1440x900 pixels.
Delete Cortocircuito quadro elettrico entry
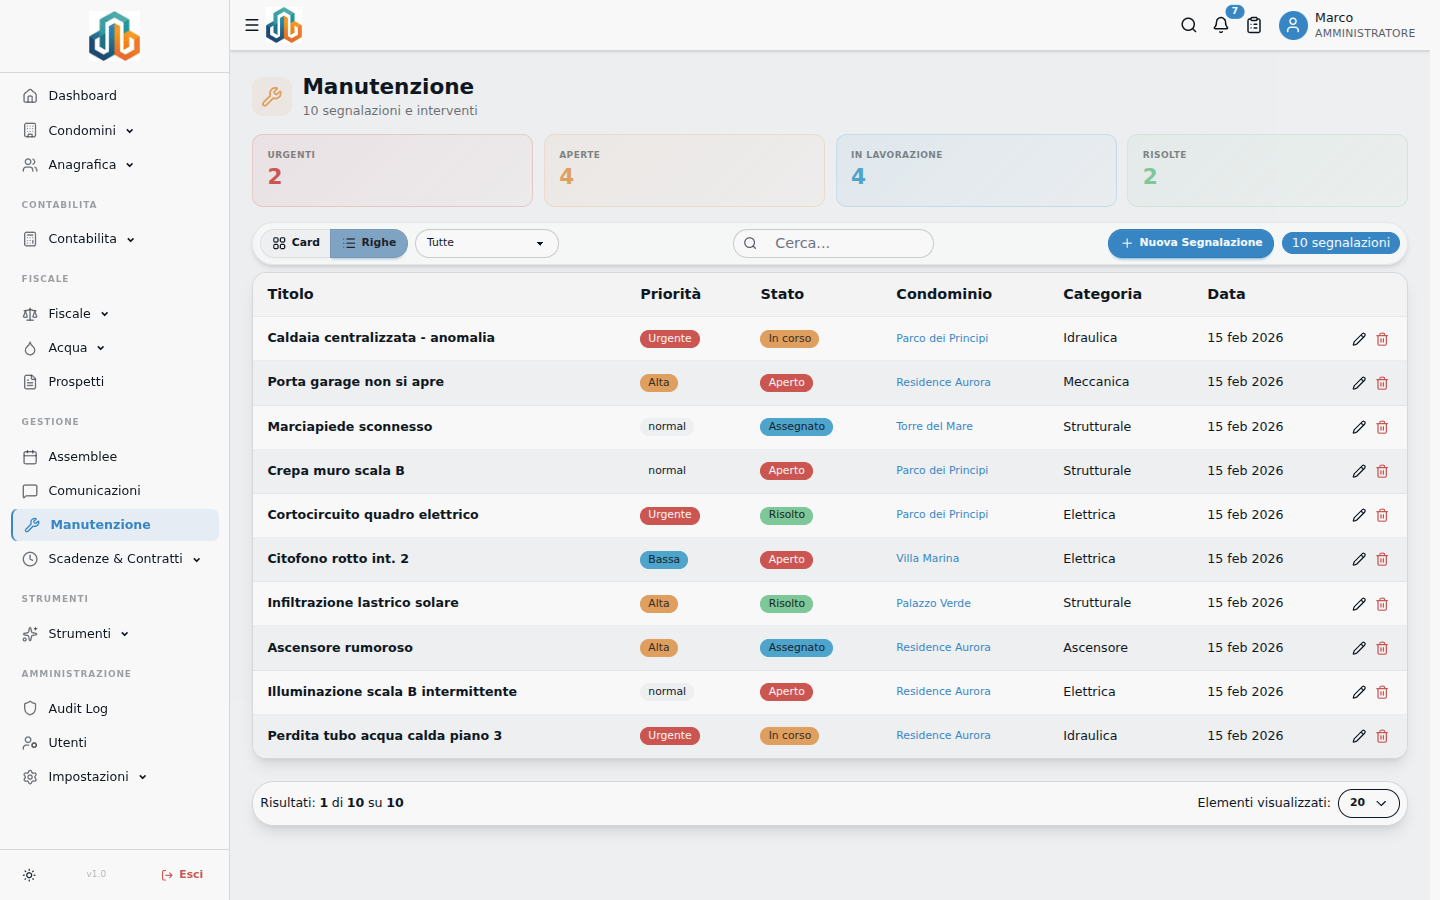click(x=1382, y=515)
